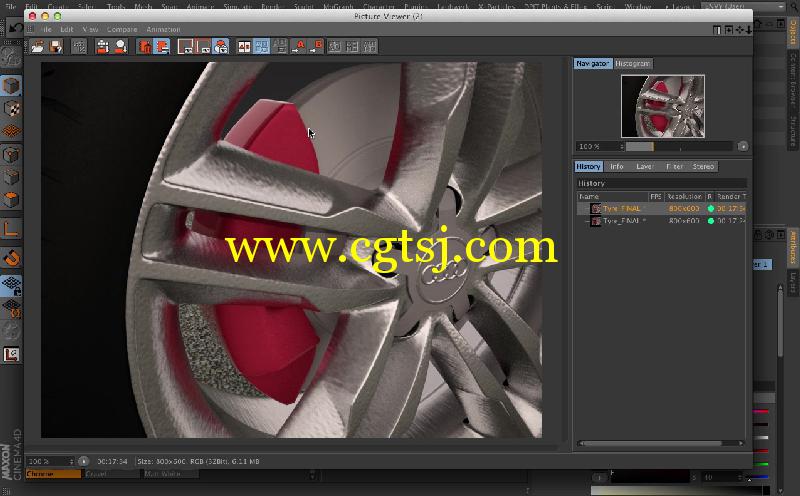Switch to the Stereo tab
Screen dimensions: 800x496
tap(703, 166)
